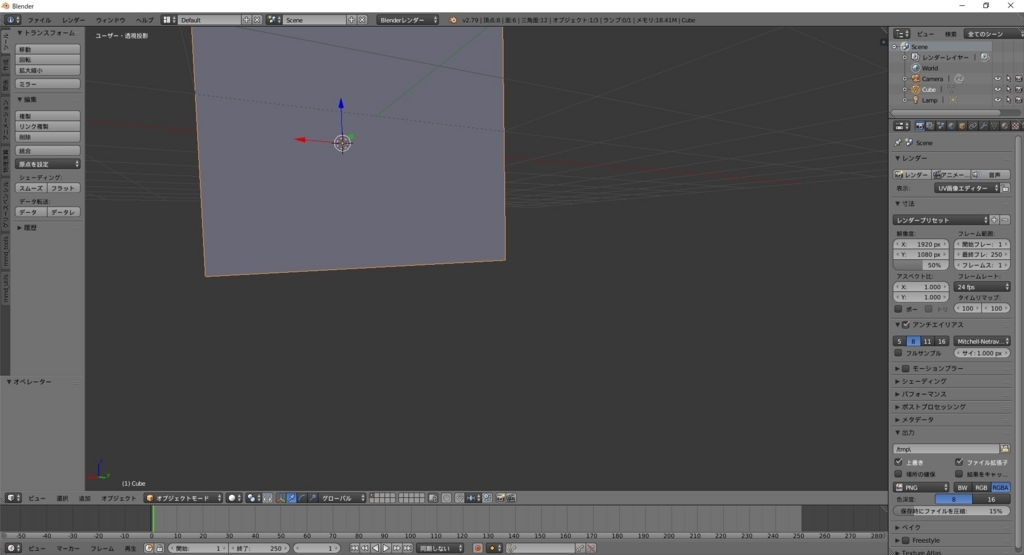Click the record auto-keyframe button
The height and width of the screenshot is (555, 1024).
pos(477,548)
